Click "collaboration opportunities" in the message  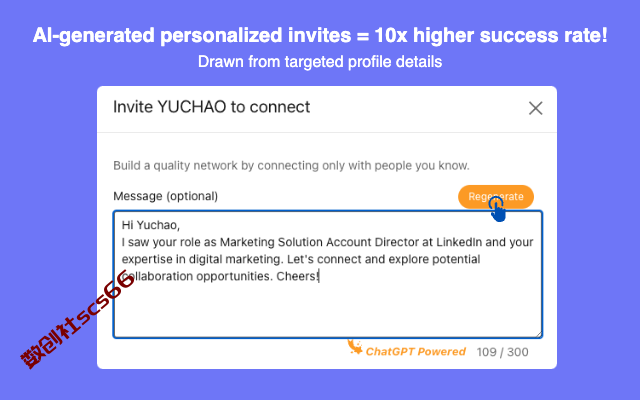pos(197,276)
